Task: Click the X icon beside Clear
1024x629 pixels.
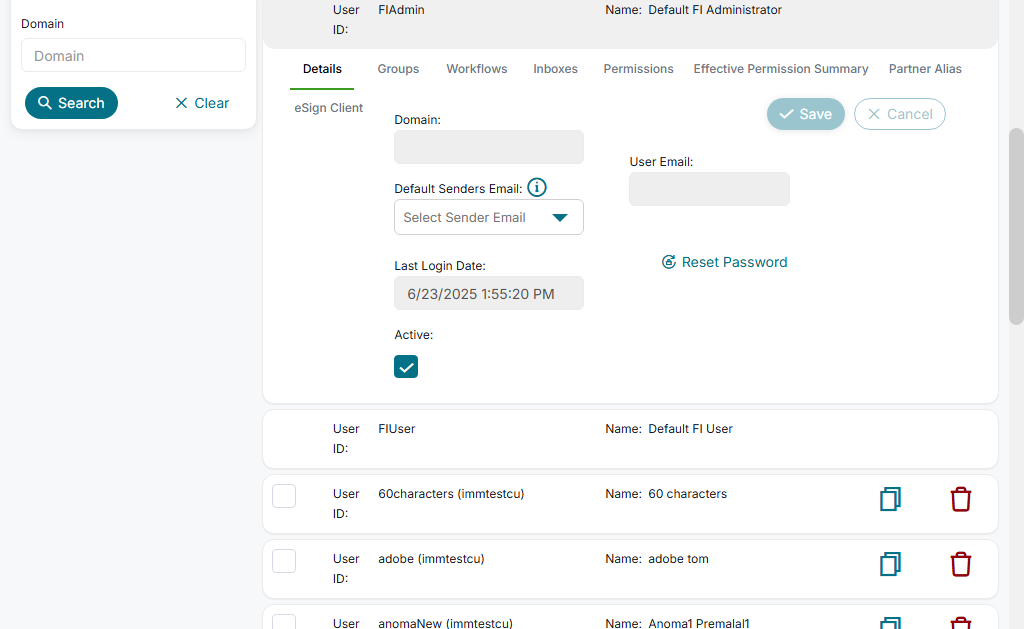Action: pyautogui.click(x=181, y=103)
